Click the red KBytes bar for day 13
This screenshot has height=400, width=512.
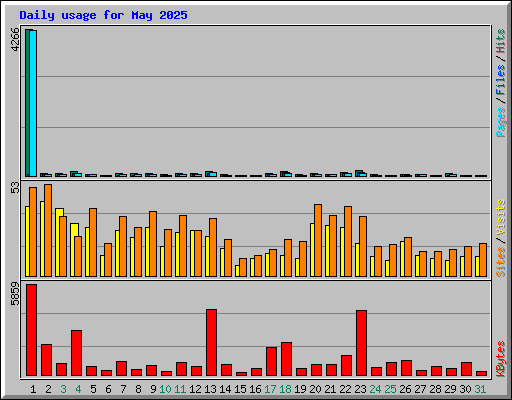tap(211, 343)
